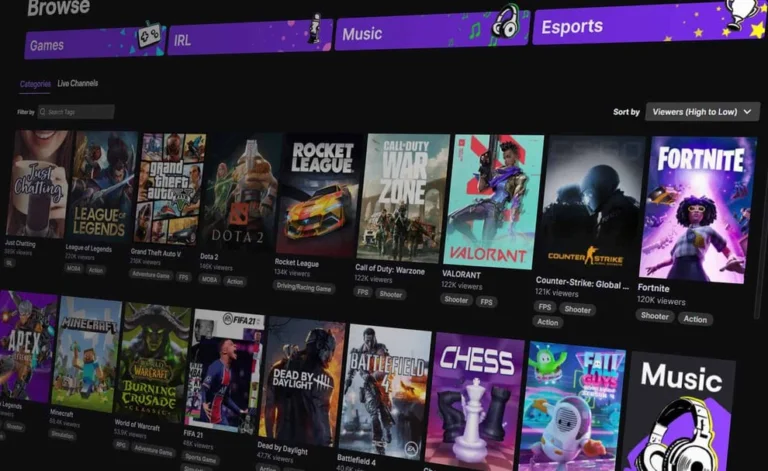Image resolution: width=768 pixels, height=471 pixels.
Task: Click the Just Chatting title link
Action: [x=20, y=243]
